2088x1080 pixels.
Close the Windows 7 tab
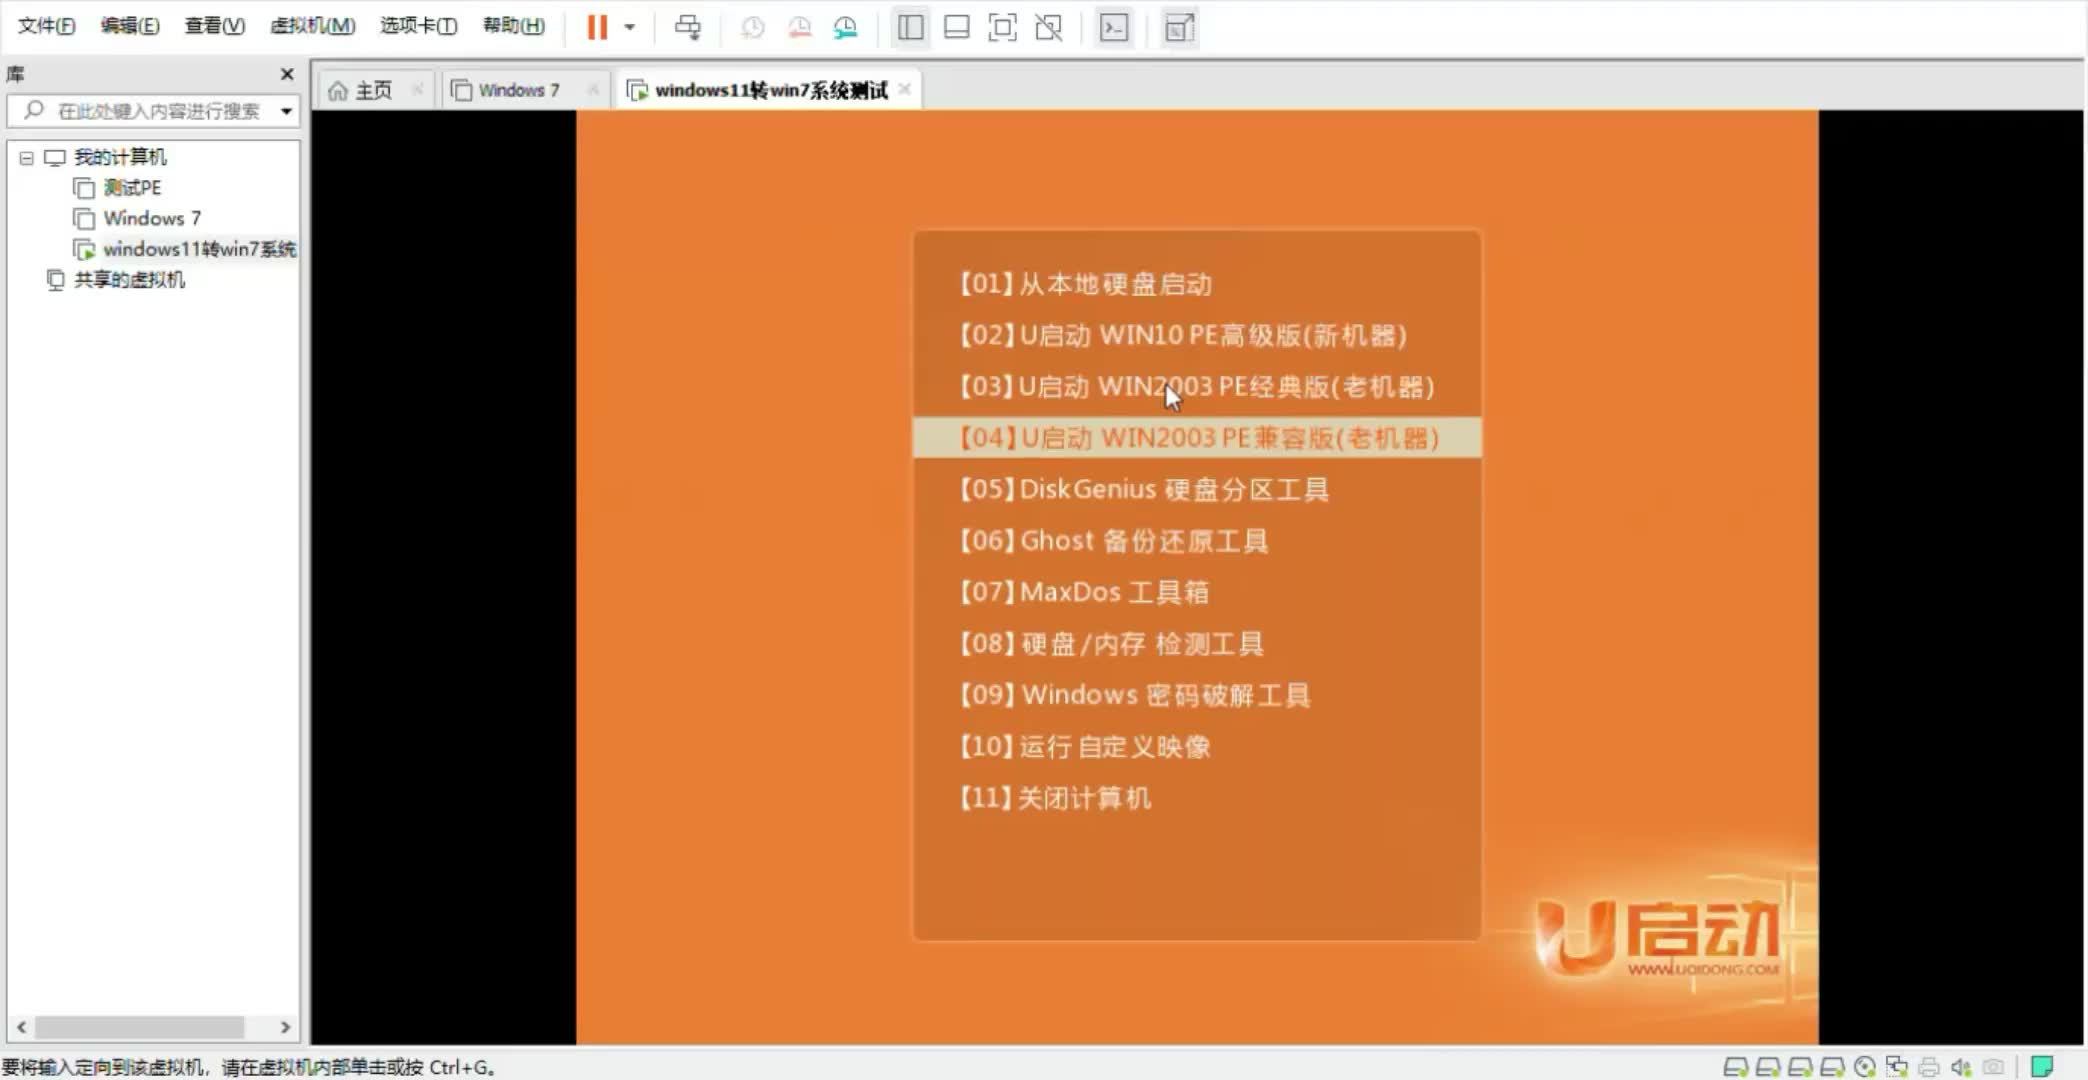[593, 89]
